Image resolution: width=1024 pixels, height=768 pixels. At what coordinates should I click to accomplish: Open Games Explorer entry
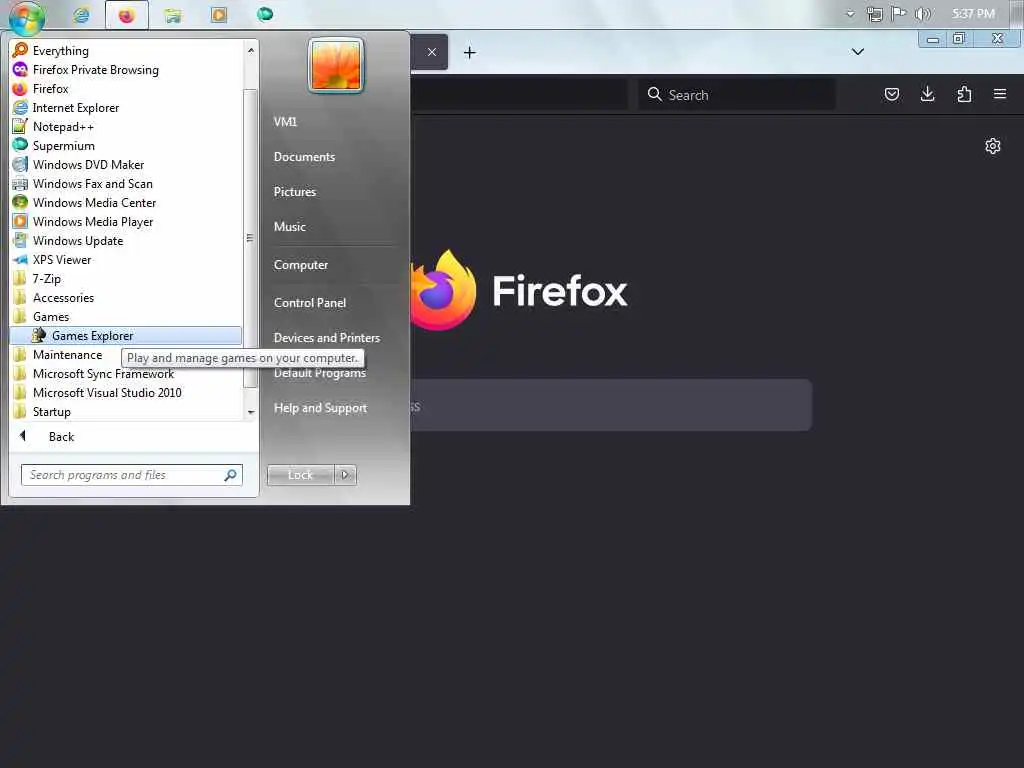pos(125,335)
